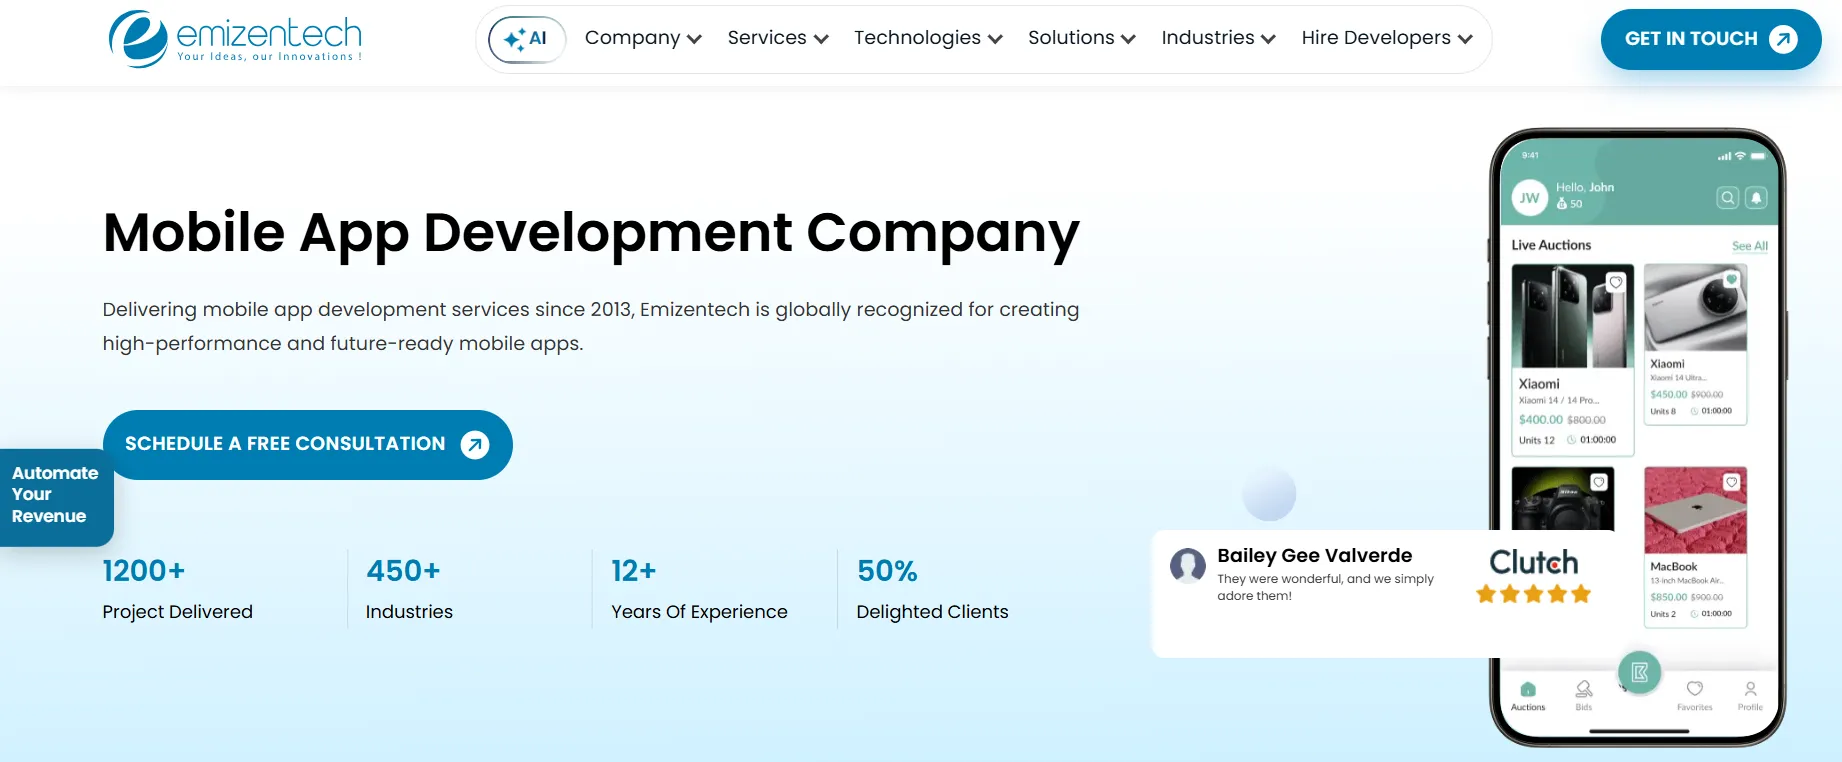The width and height of the screenshot is (1842, 762).
Task: Click the Automate Your Revenue side tab
Action: pos(55,495)
